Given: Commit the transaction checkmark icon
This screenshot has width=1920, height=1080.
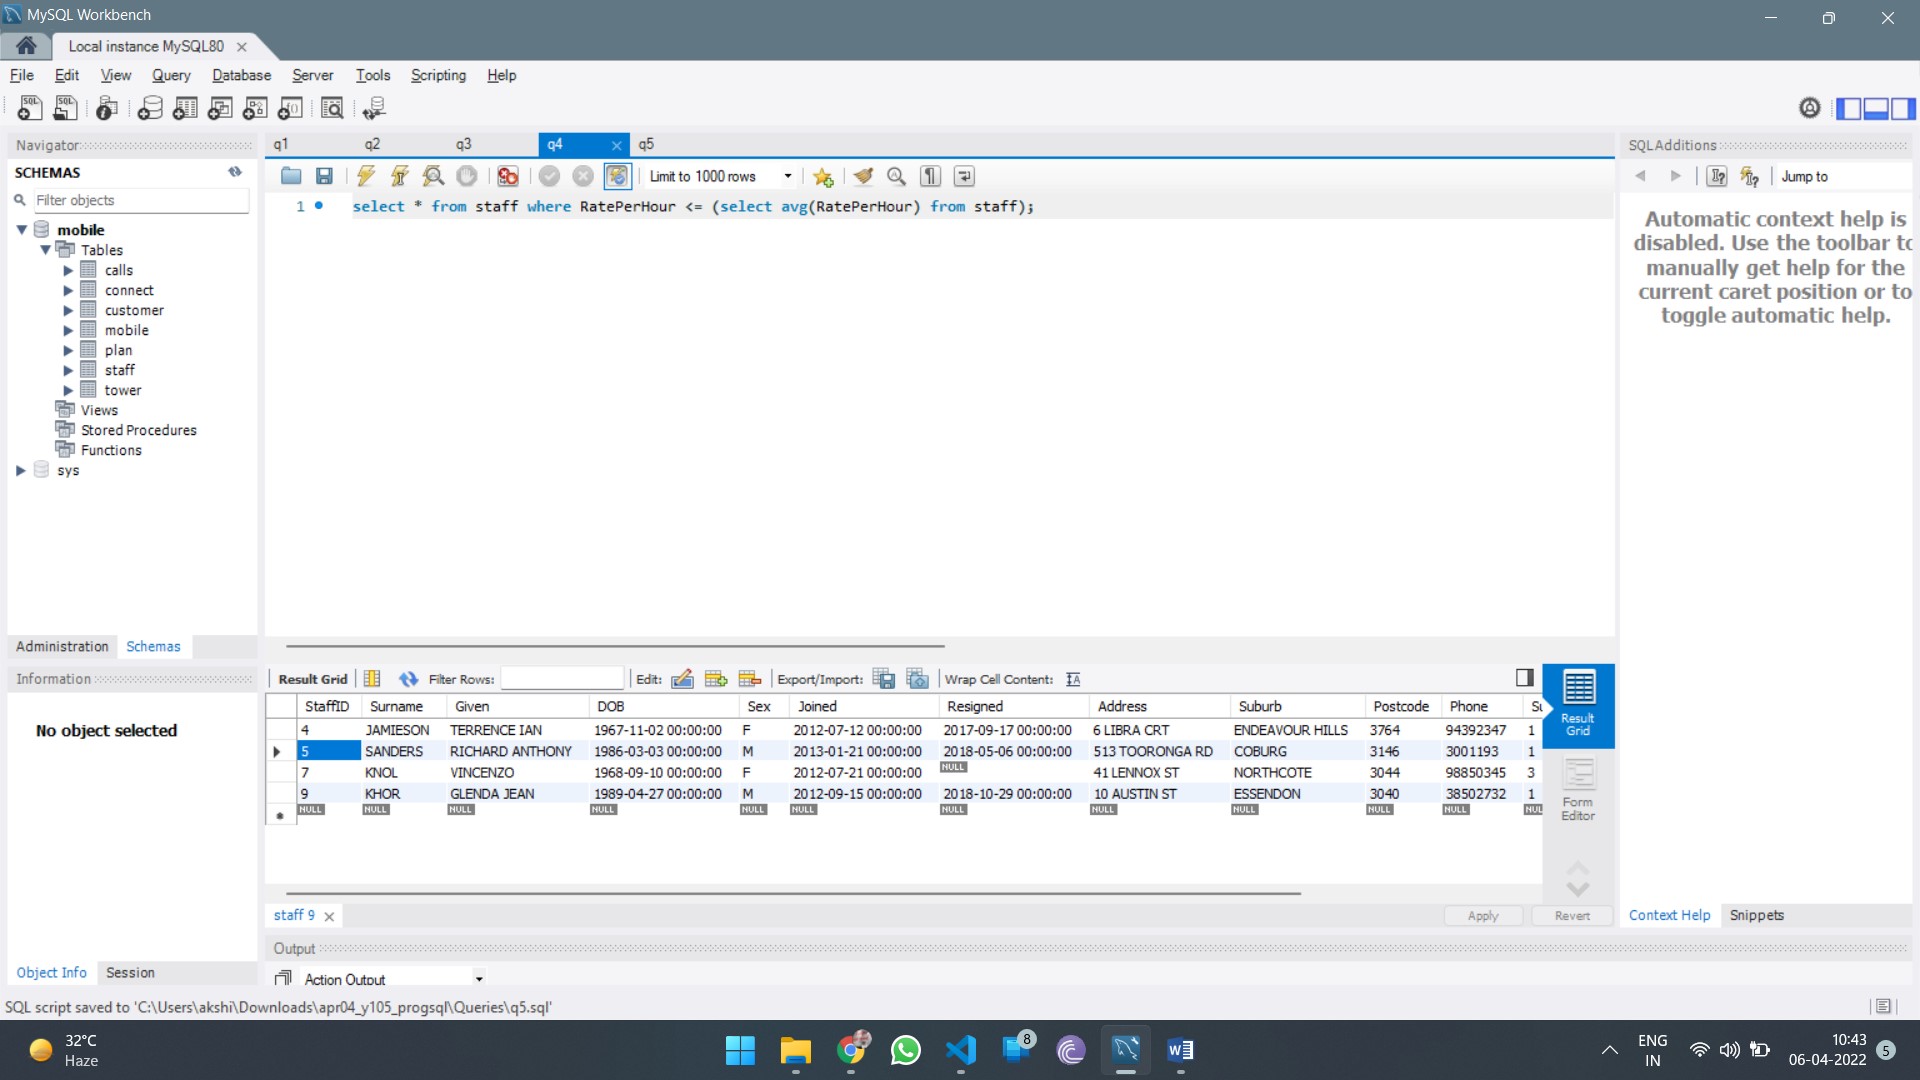Looking at the screenshot, I should (549, 176).
